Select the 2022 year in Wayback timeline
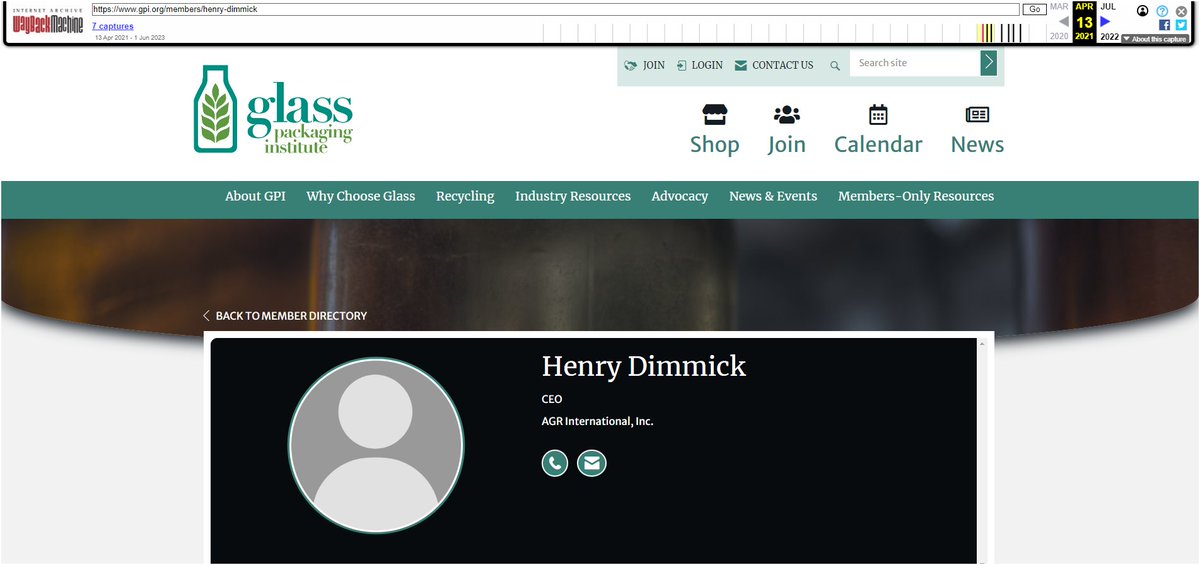 pyautogui.click(x=1109, y=36)
